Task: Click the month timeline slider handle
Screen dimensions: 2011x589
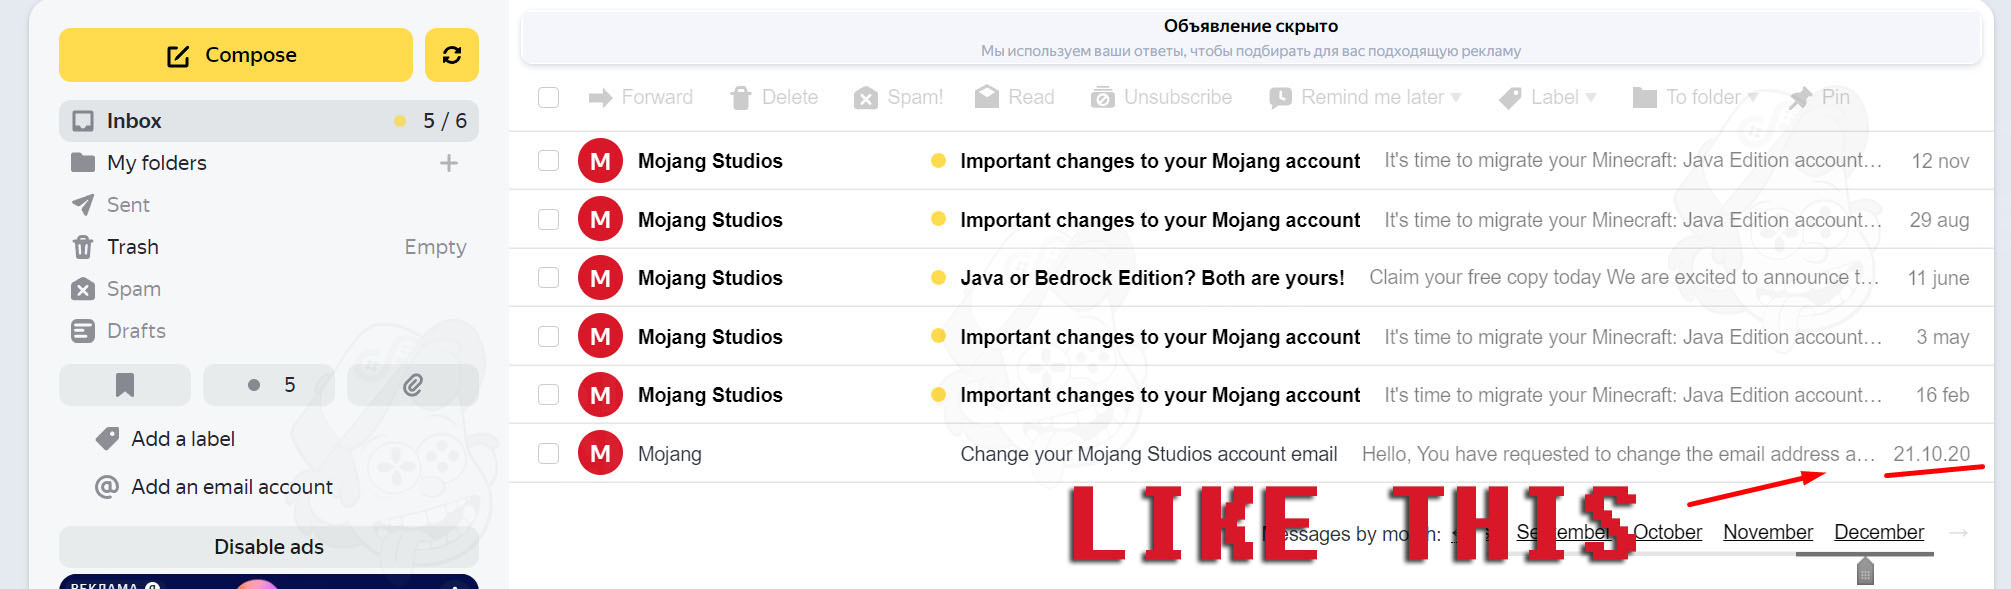Action: tap(1865, 572)
